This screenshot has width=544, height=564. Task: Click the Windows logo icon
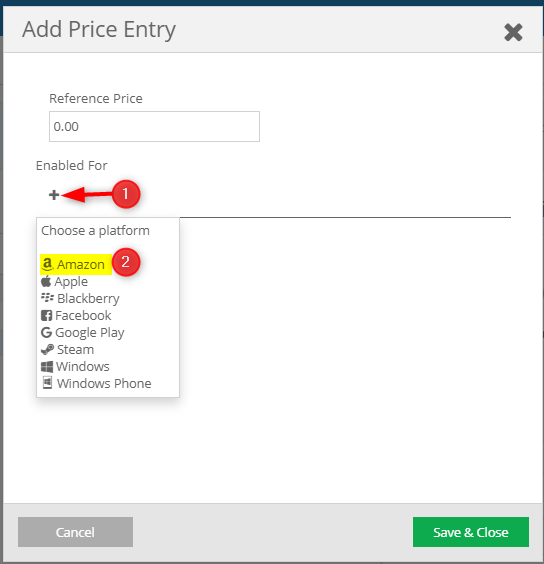47,367
